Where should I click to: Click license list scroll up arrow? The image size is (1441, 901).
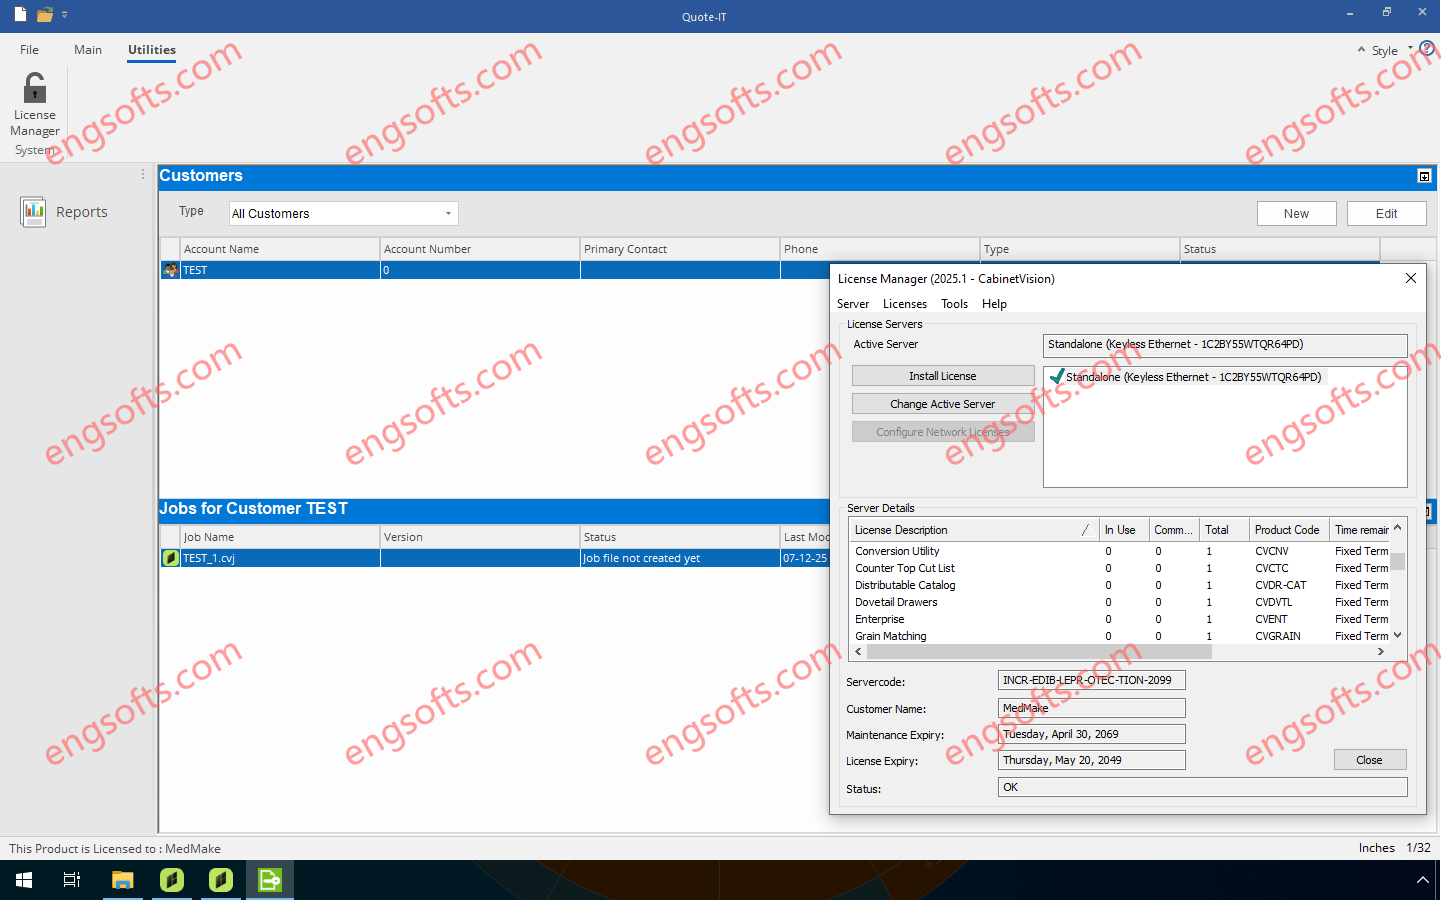1398,527
